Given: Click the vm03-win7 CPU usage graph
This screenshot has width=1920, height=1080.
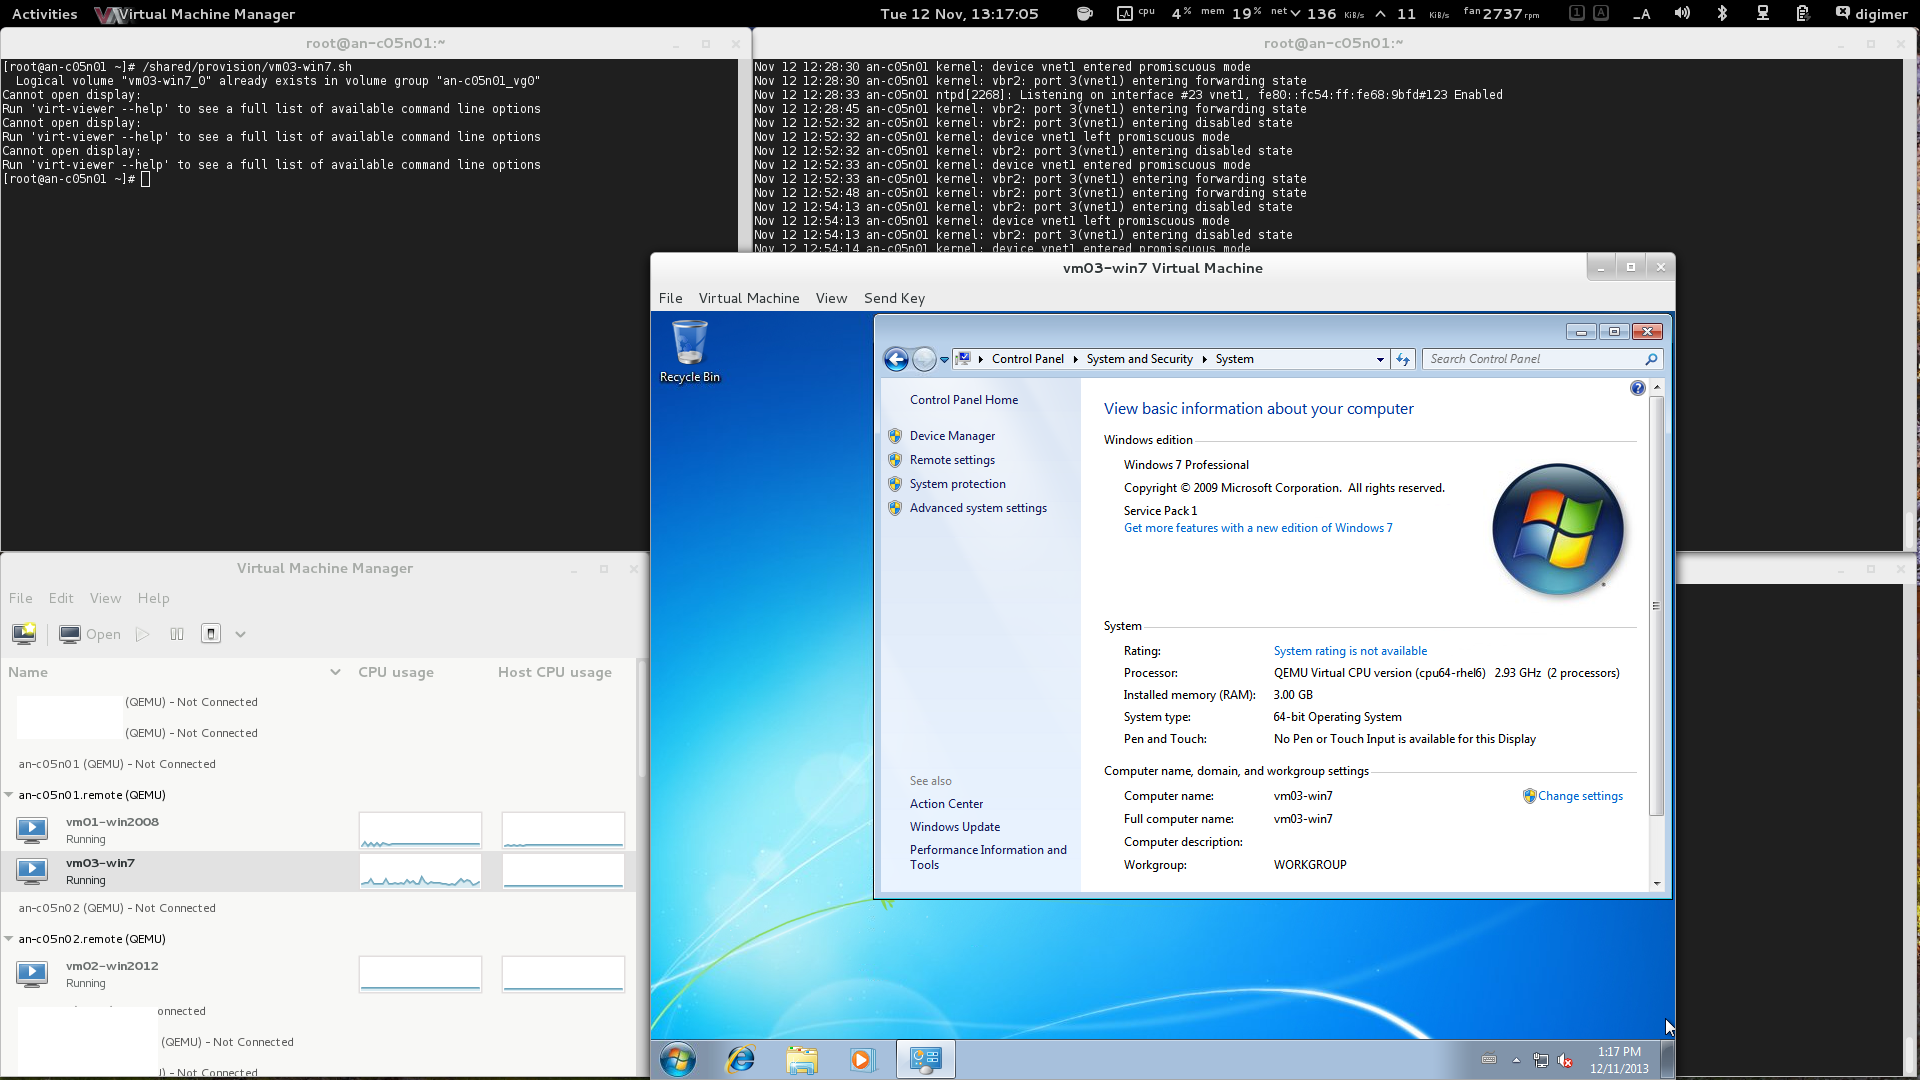Looking at the screenshot, I should tap(420, 871).
